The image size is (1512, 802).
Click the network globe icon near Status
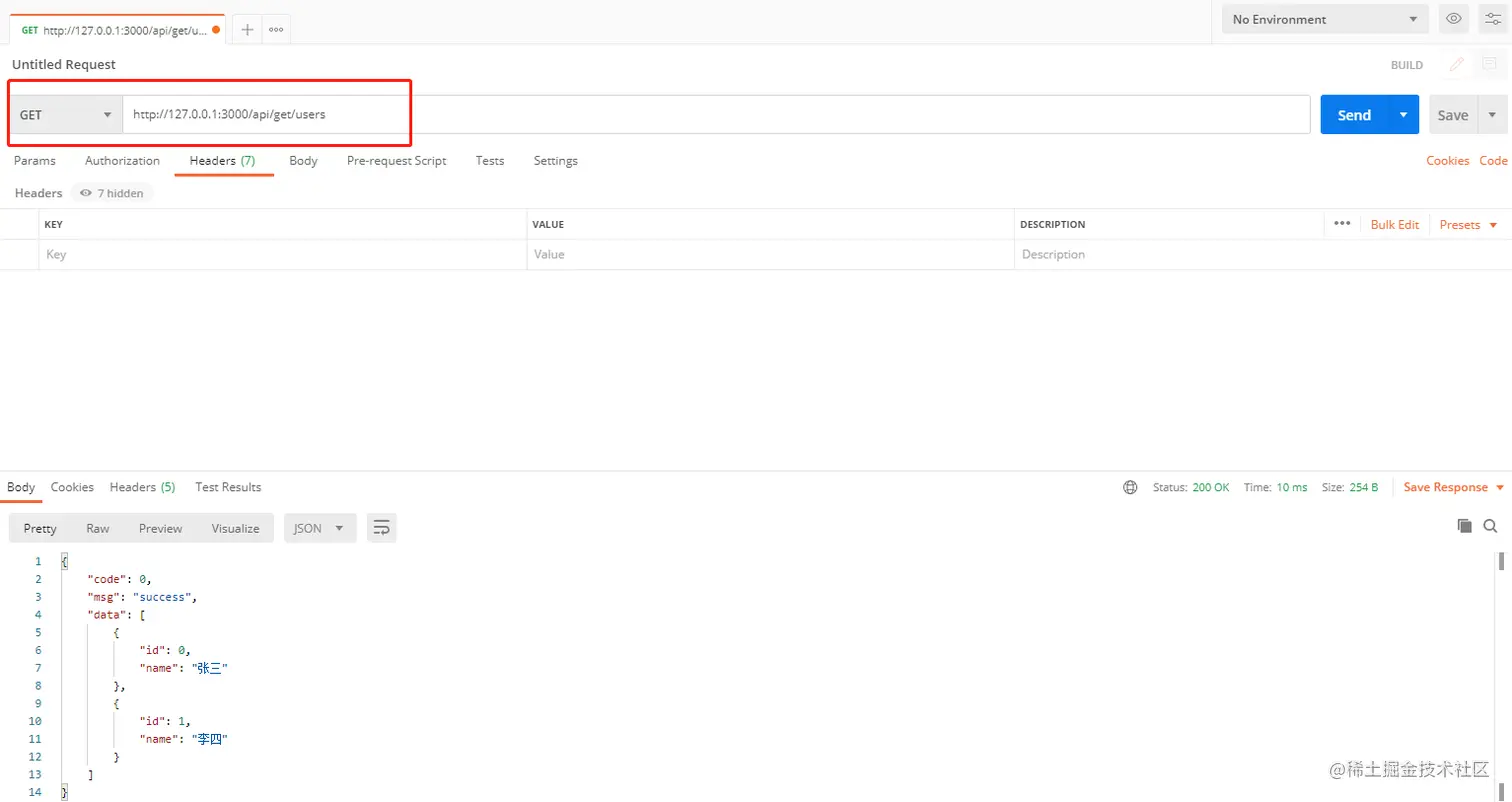coord(1130,487)
